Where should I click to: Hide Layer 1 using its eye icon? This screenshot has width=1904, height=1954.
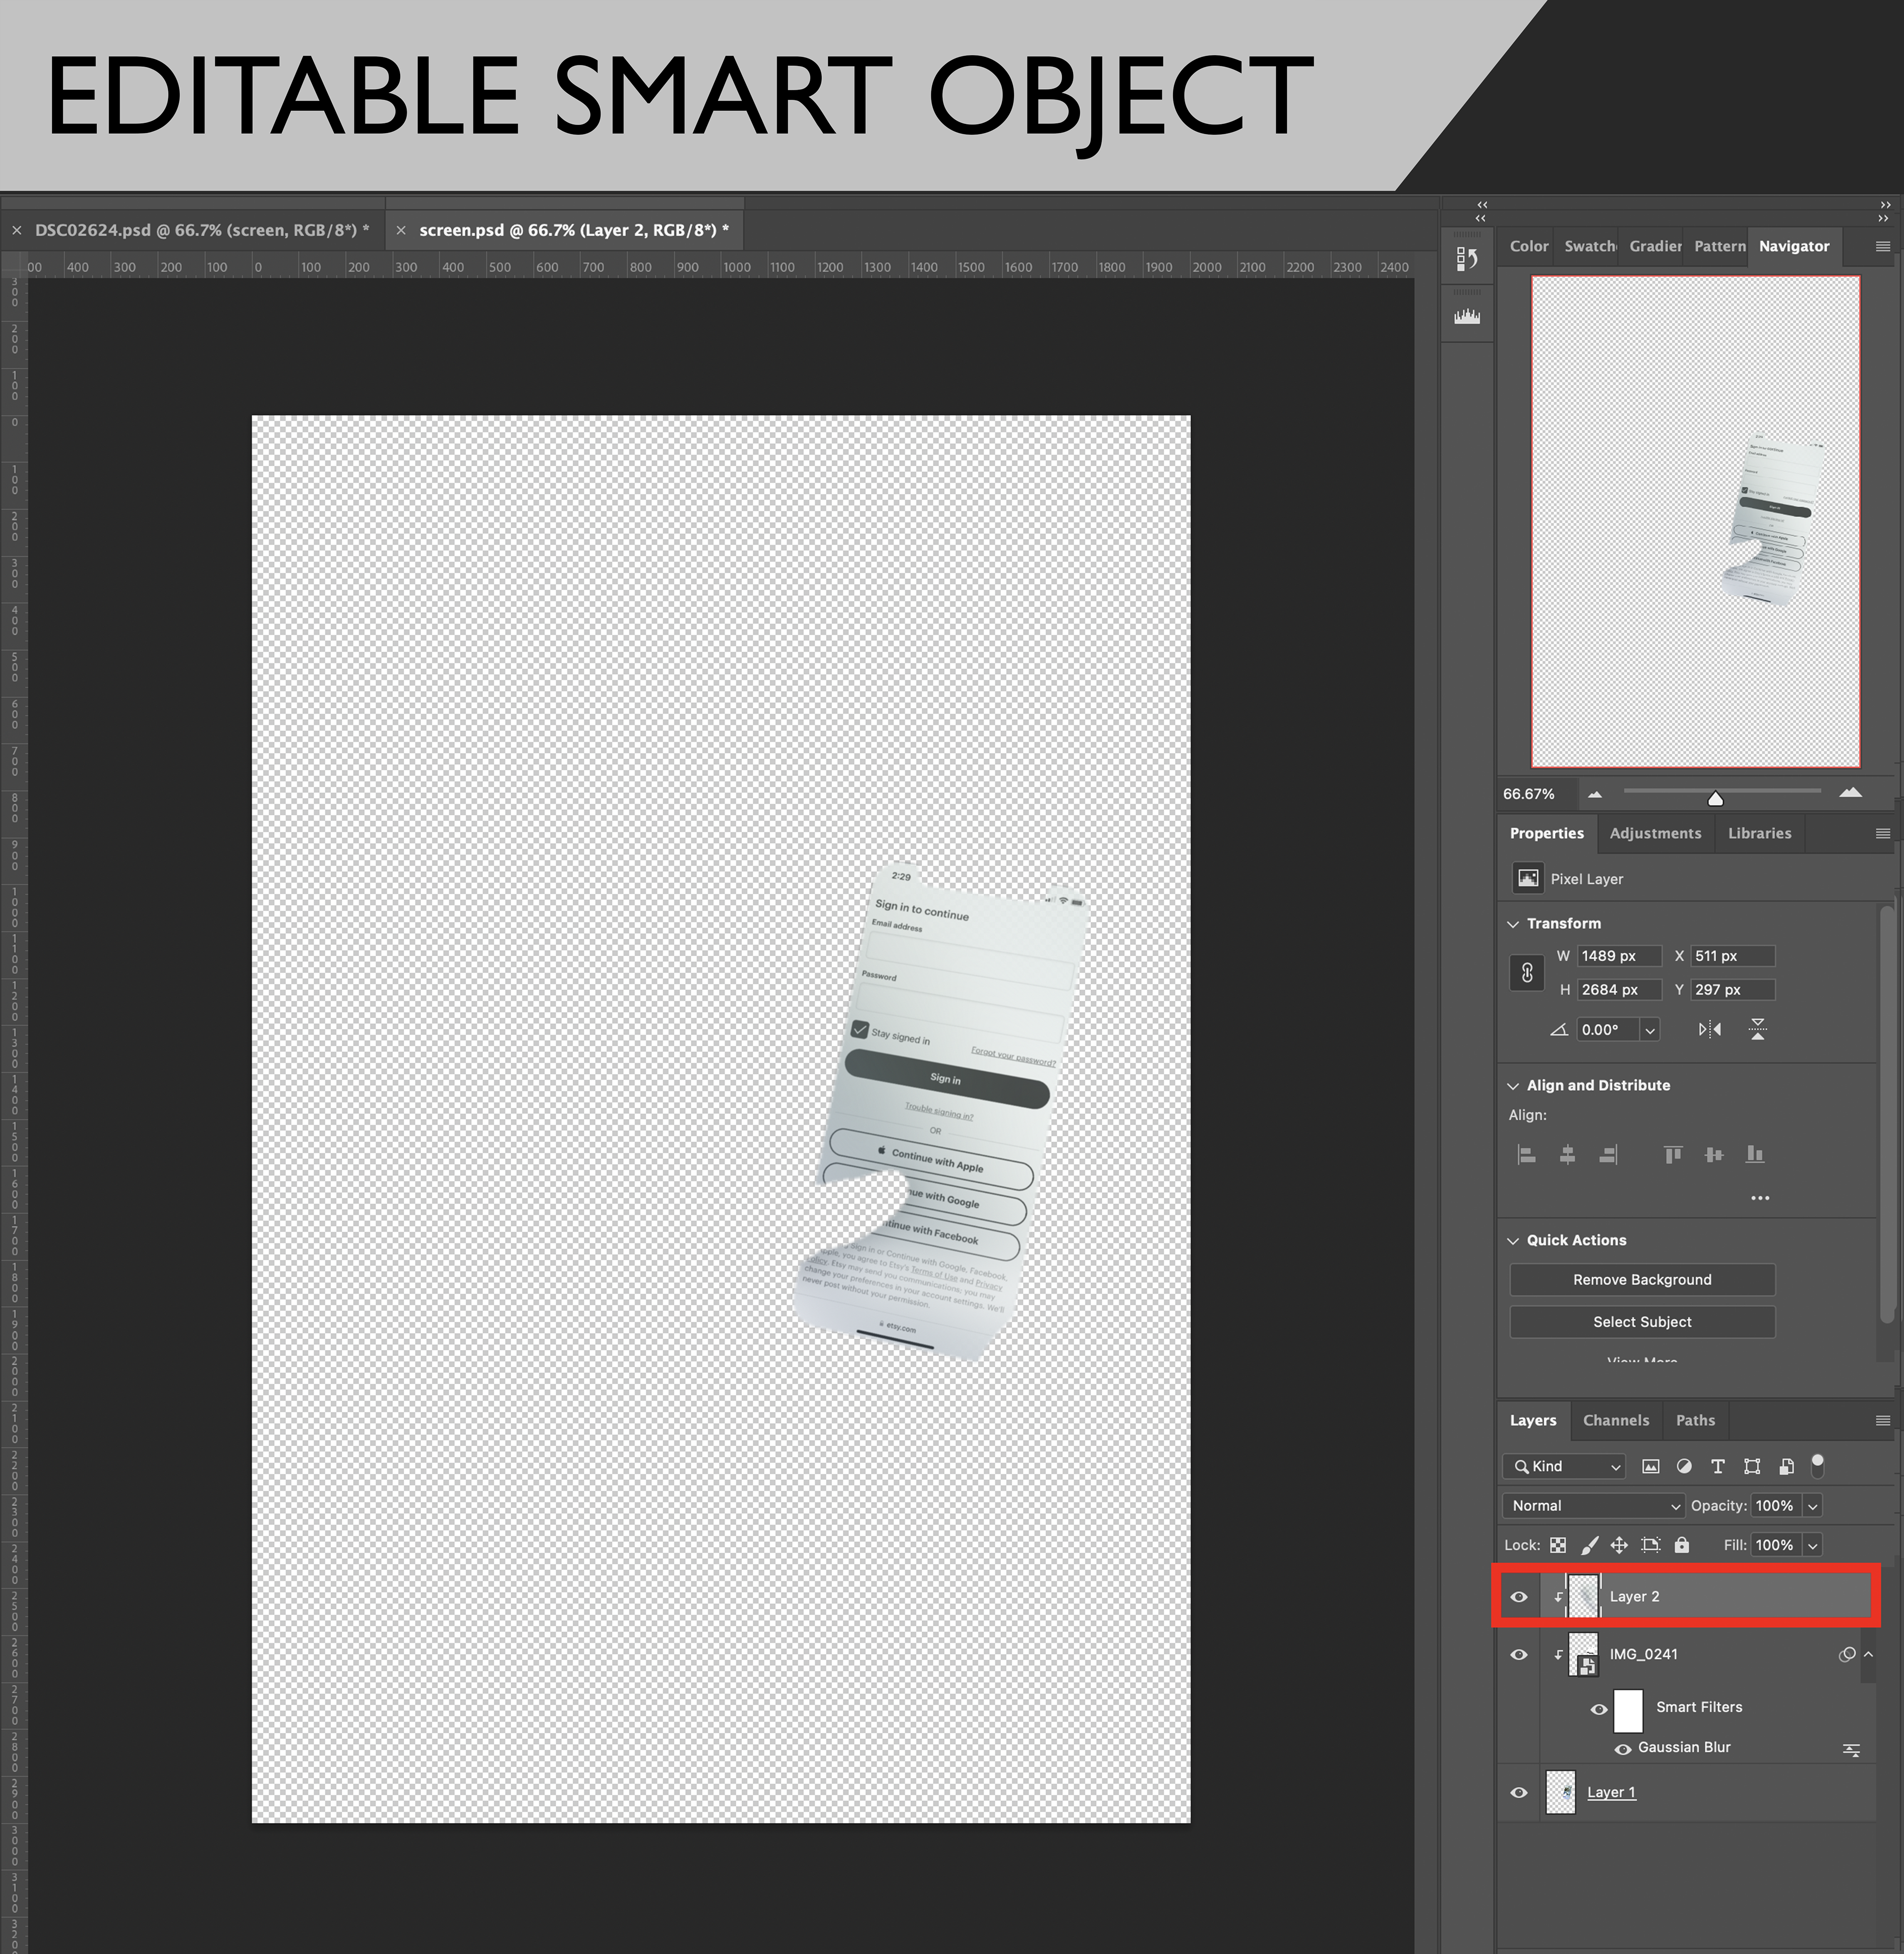1519,1793
